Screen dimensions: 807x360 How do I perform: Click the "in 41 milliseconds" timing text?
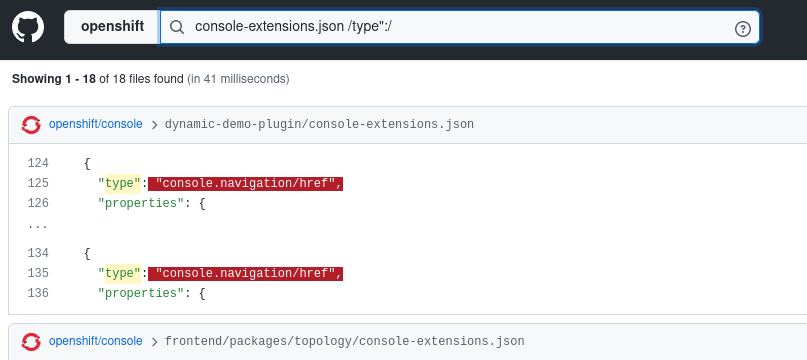click(238, 79)
